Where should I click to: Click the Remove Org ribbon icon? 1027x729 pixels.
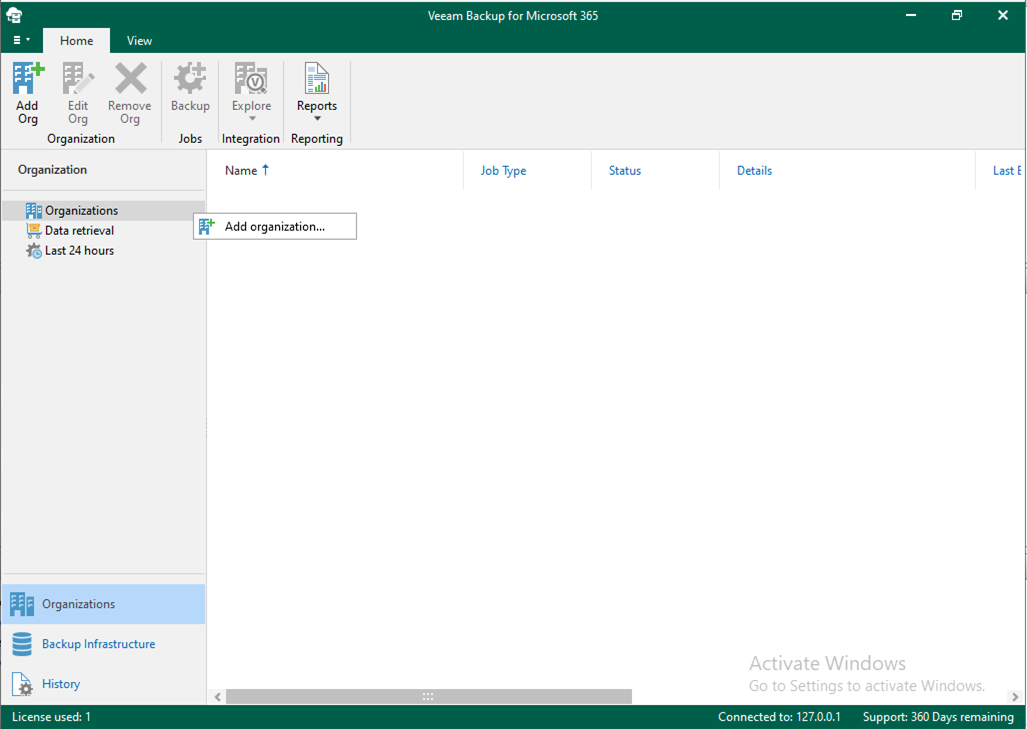[x=130, y=79]
